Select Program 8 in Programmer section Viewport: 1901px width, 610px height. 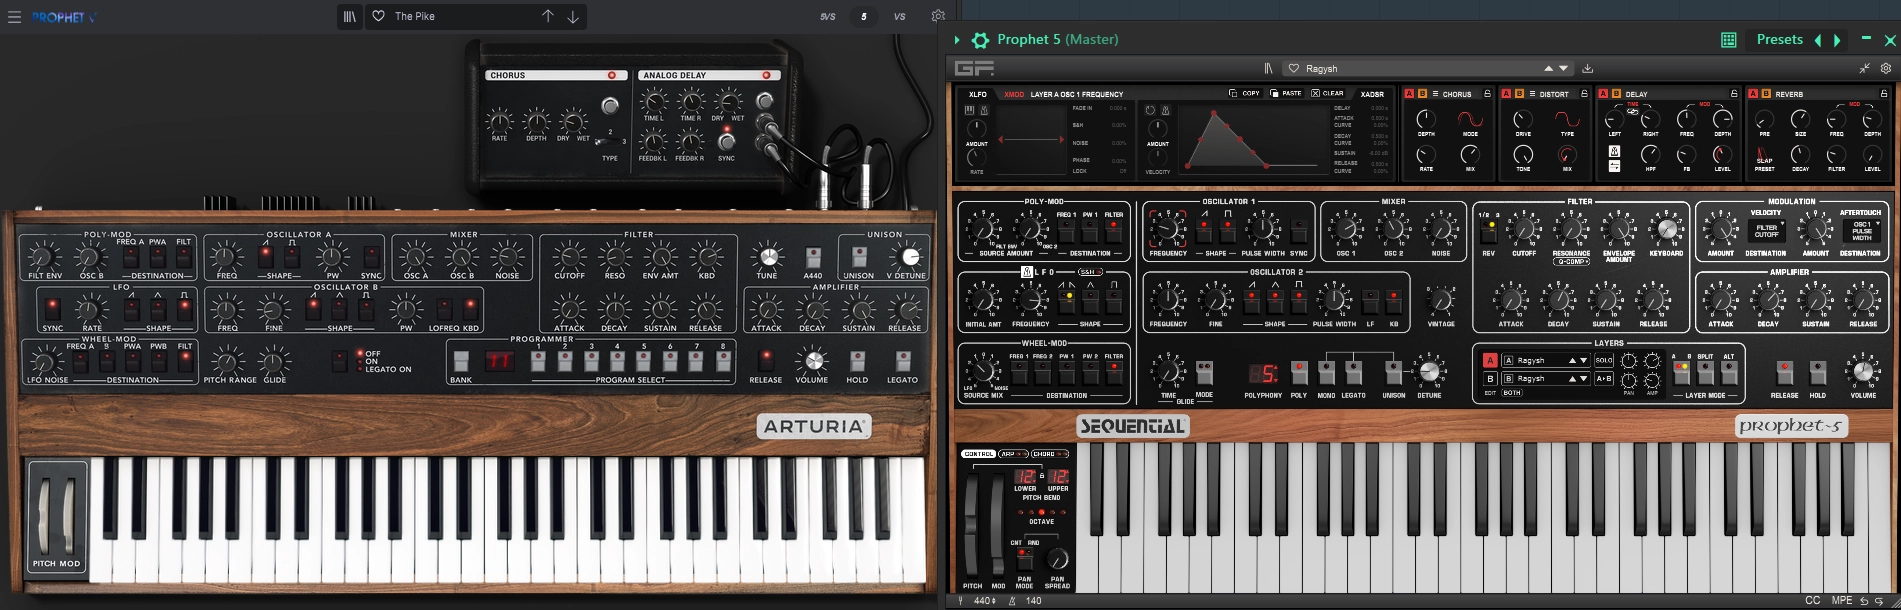pyautogui.click(x=723, y=362)
